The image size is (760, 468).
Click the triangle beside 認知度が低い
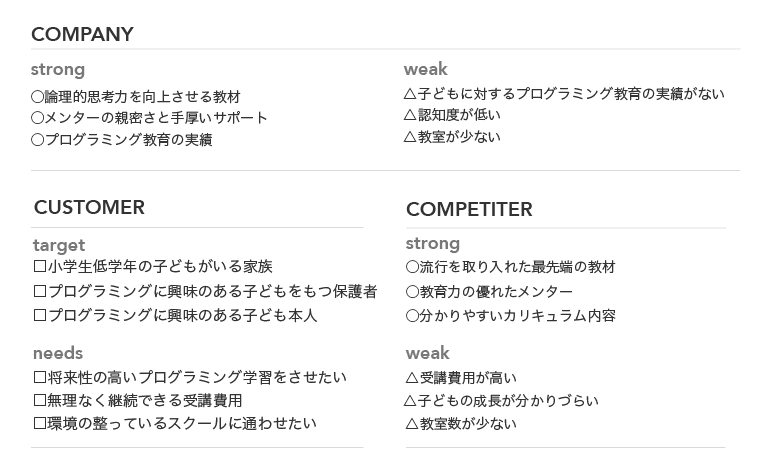point(411,115)
